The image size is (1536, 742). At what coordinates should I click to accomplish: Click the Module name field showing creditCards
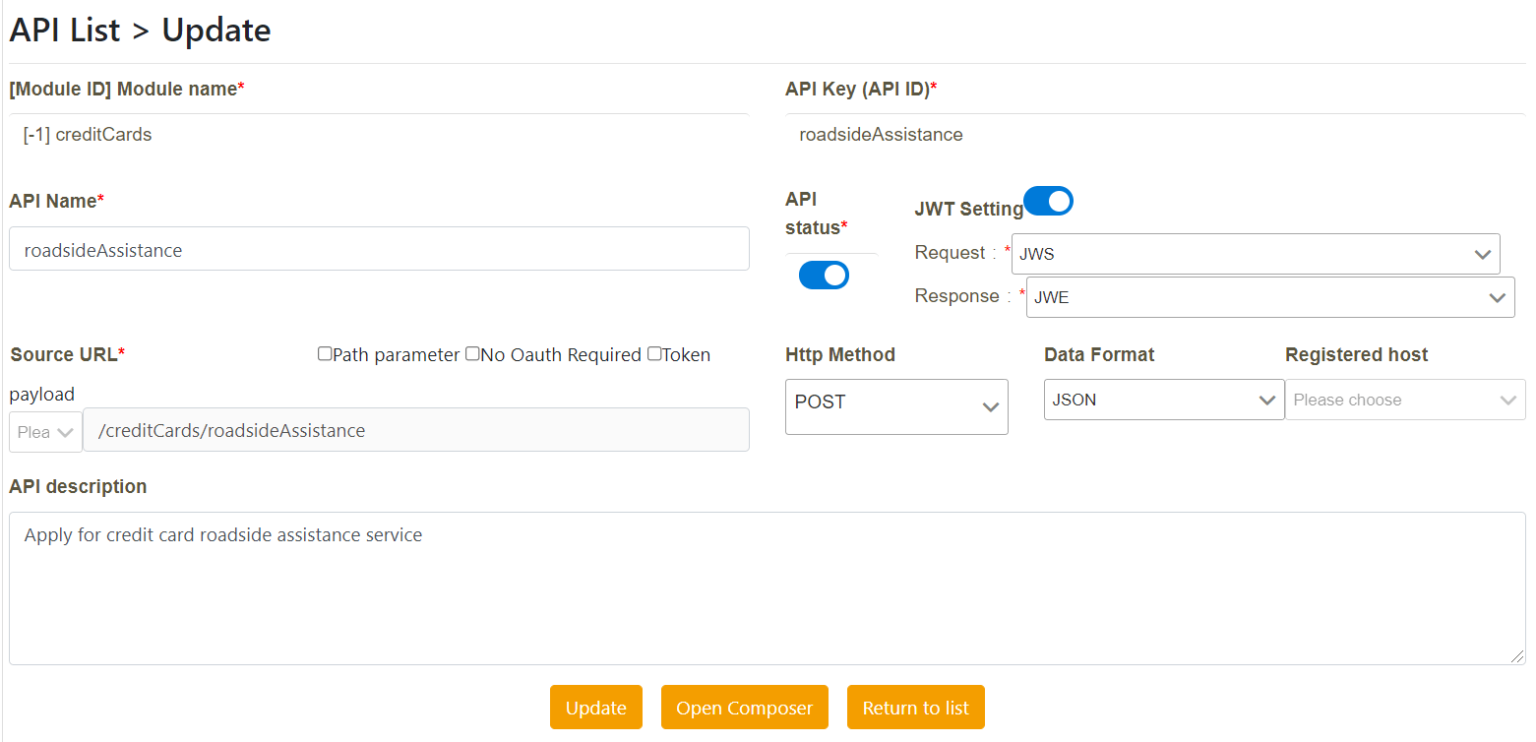tap(380, 134)
